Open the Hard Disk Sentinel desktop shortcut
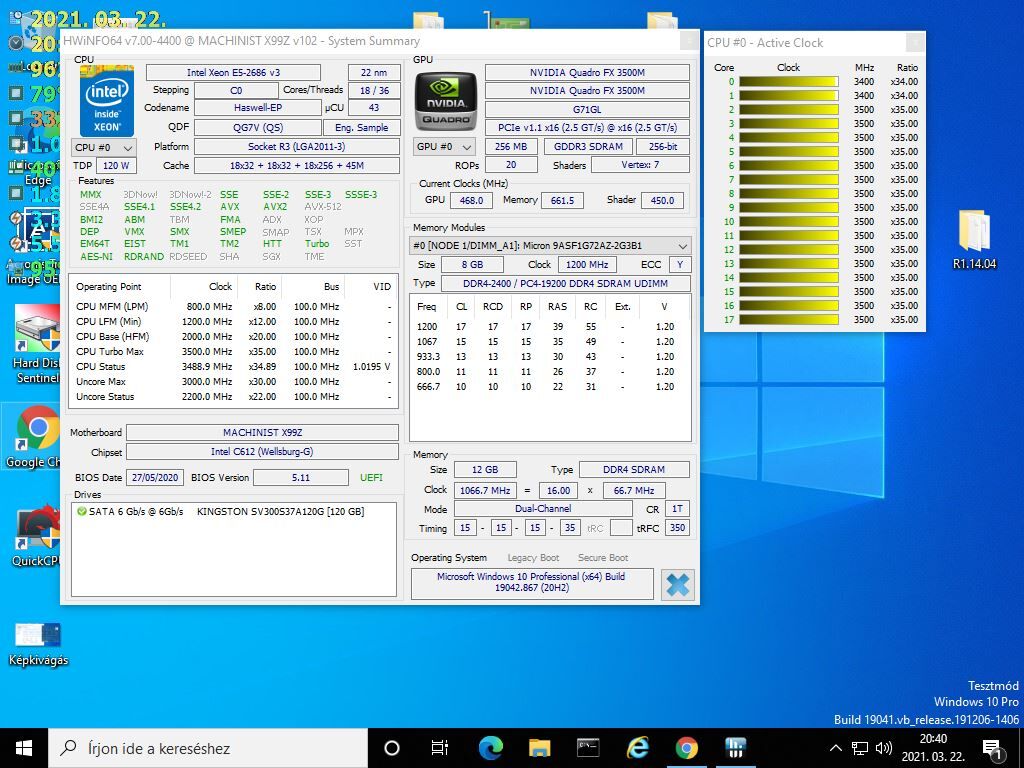This screenshot has width=1024, height=768. (36, 345)
